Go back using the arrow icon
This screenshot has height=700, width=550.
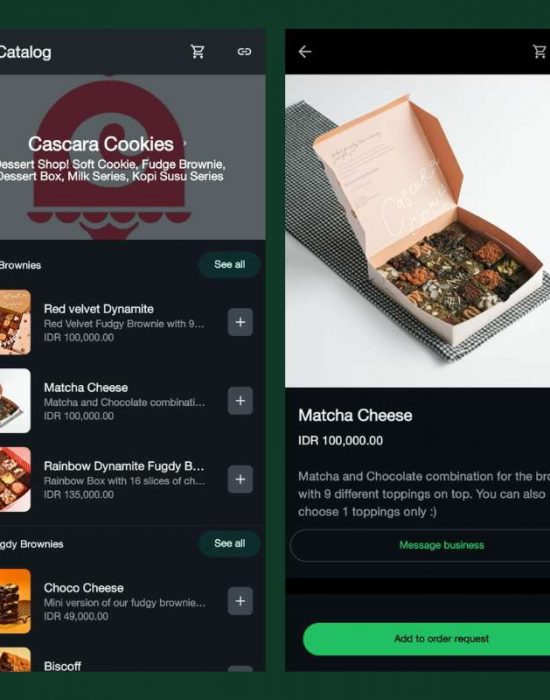pos(305,52)
